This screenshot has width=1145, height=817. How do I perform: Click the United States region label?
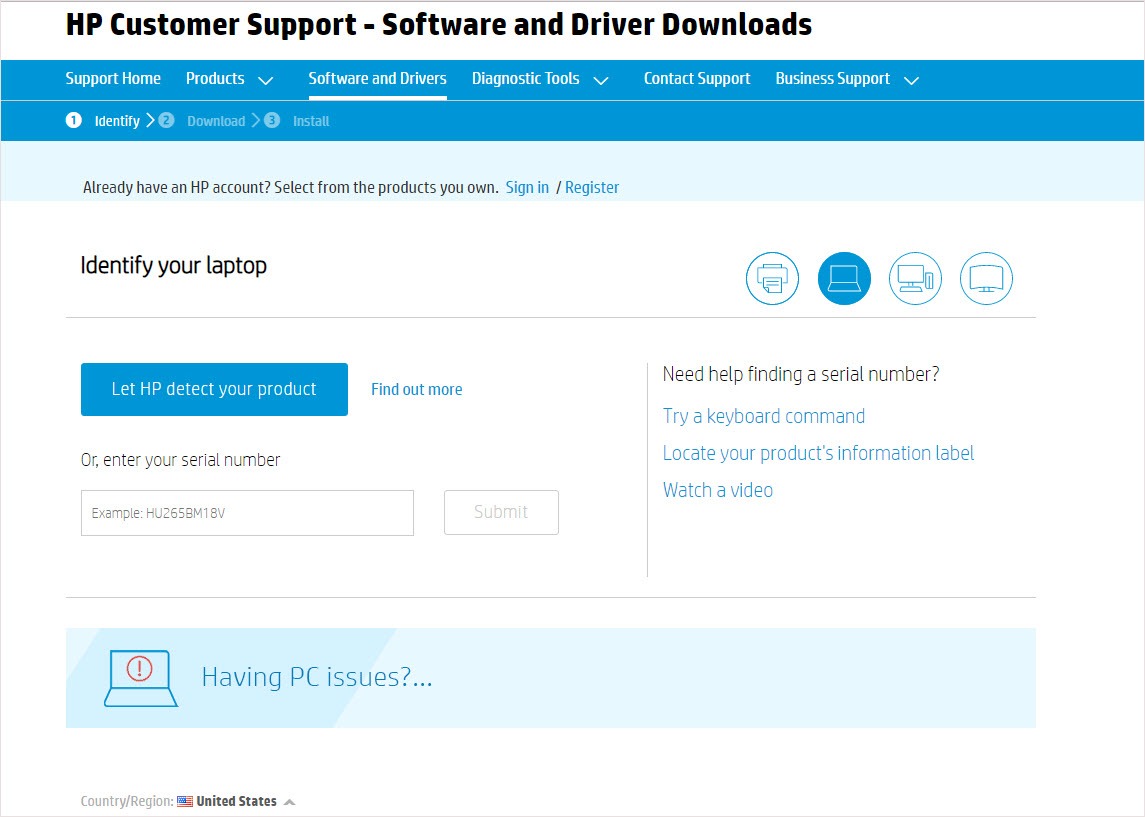[237, 801]
